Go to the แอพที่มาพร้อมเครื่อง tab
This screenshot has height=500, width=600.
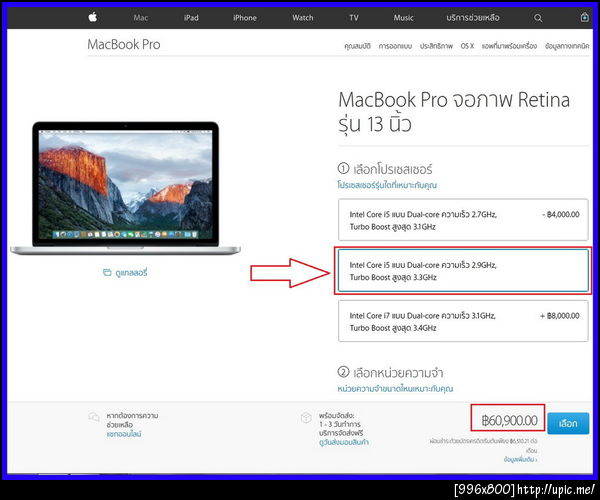pyautogui.click(x=509, y=46)
